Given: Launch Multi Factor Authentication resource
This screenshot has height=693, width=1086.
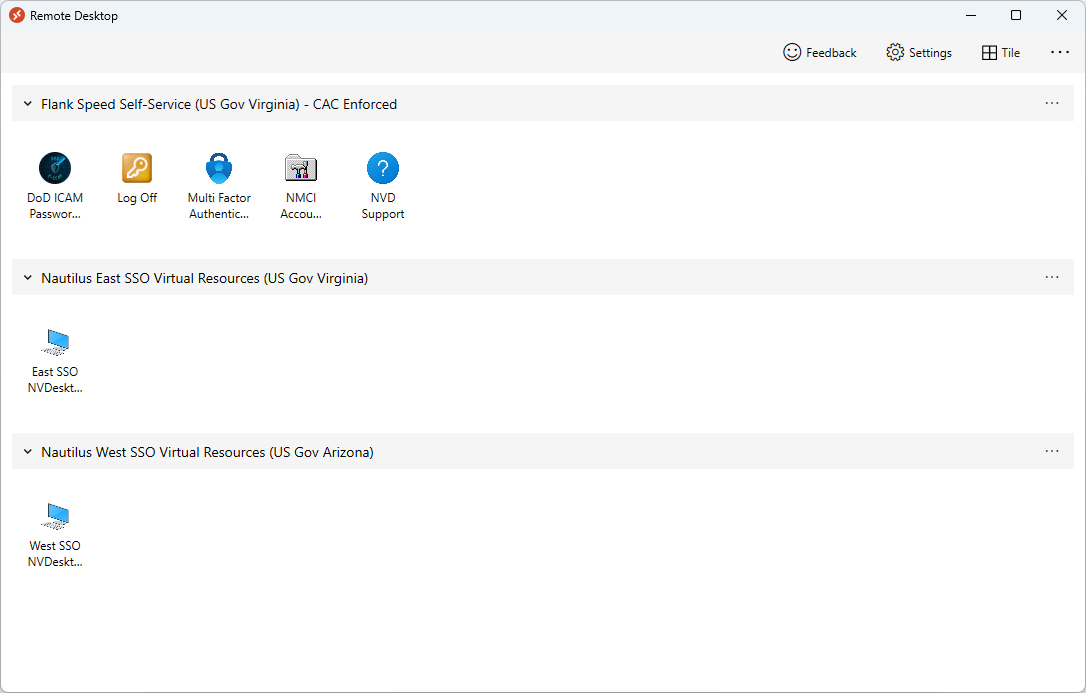Looking at the screenshot, I should [219, 168].
